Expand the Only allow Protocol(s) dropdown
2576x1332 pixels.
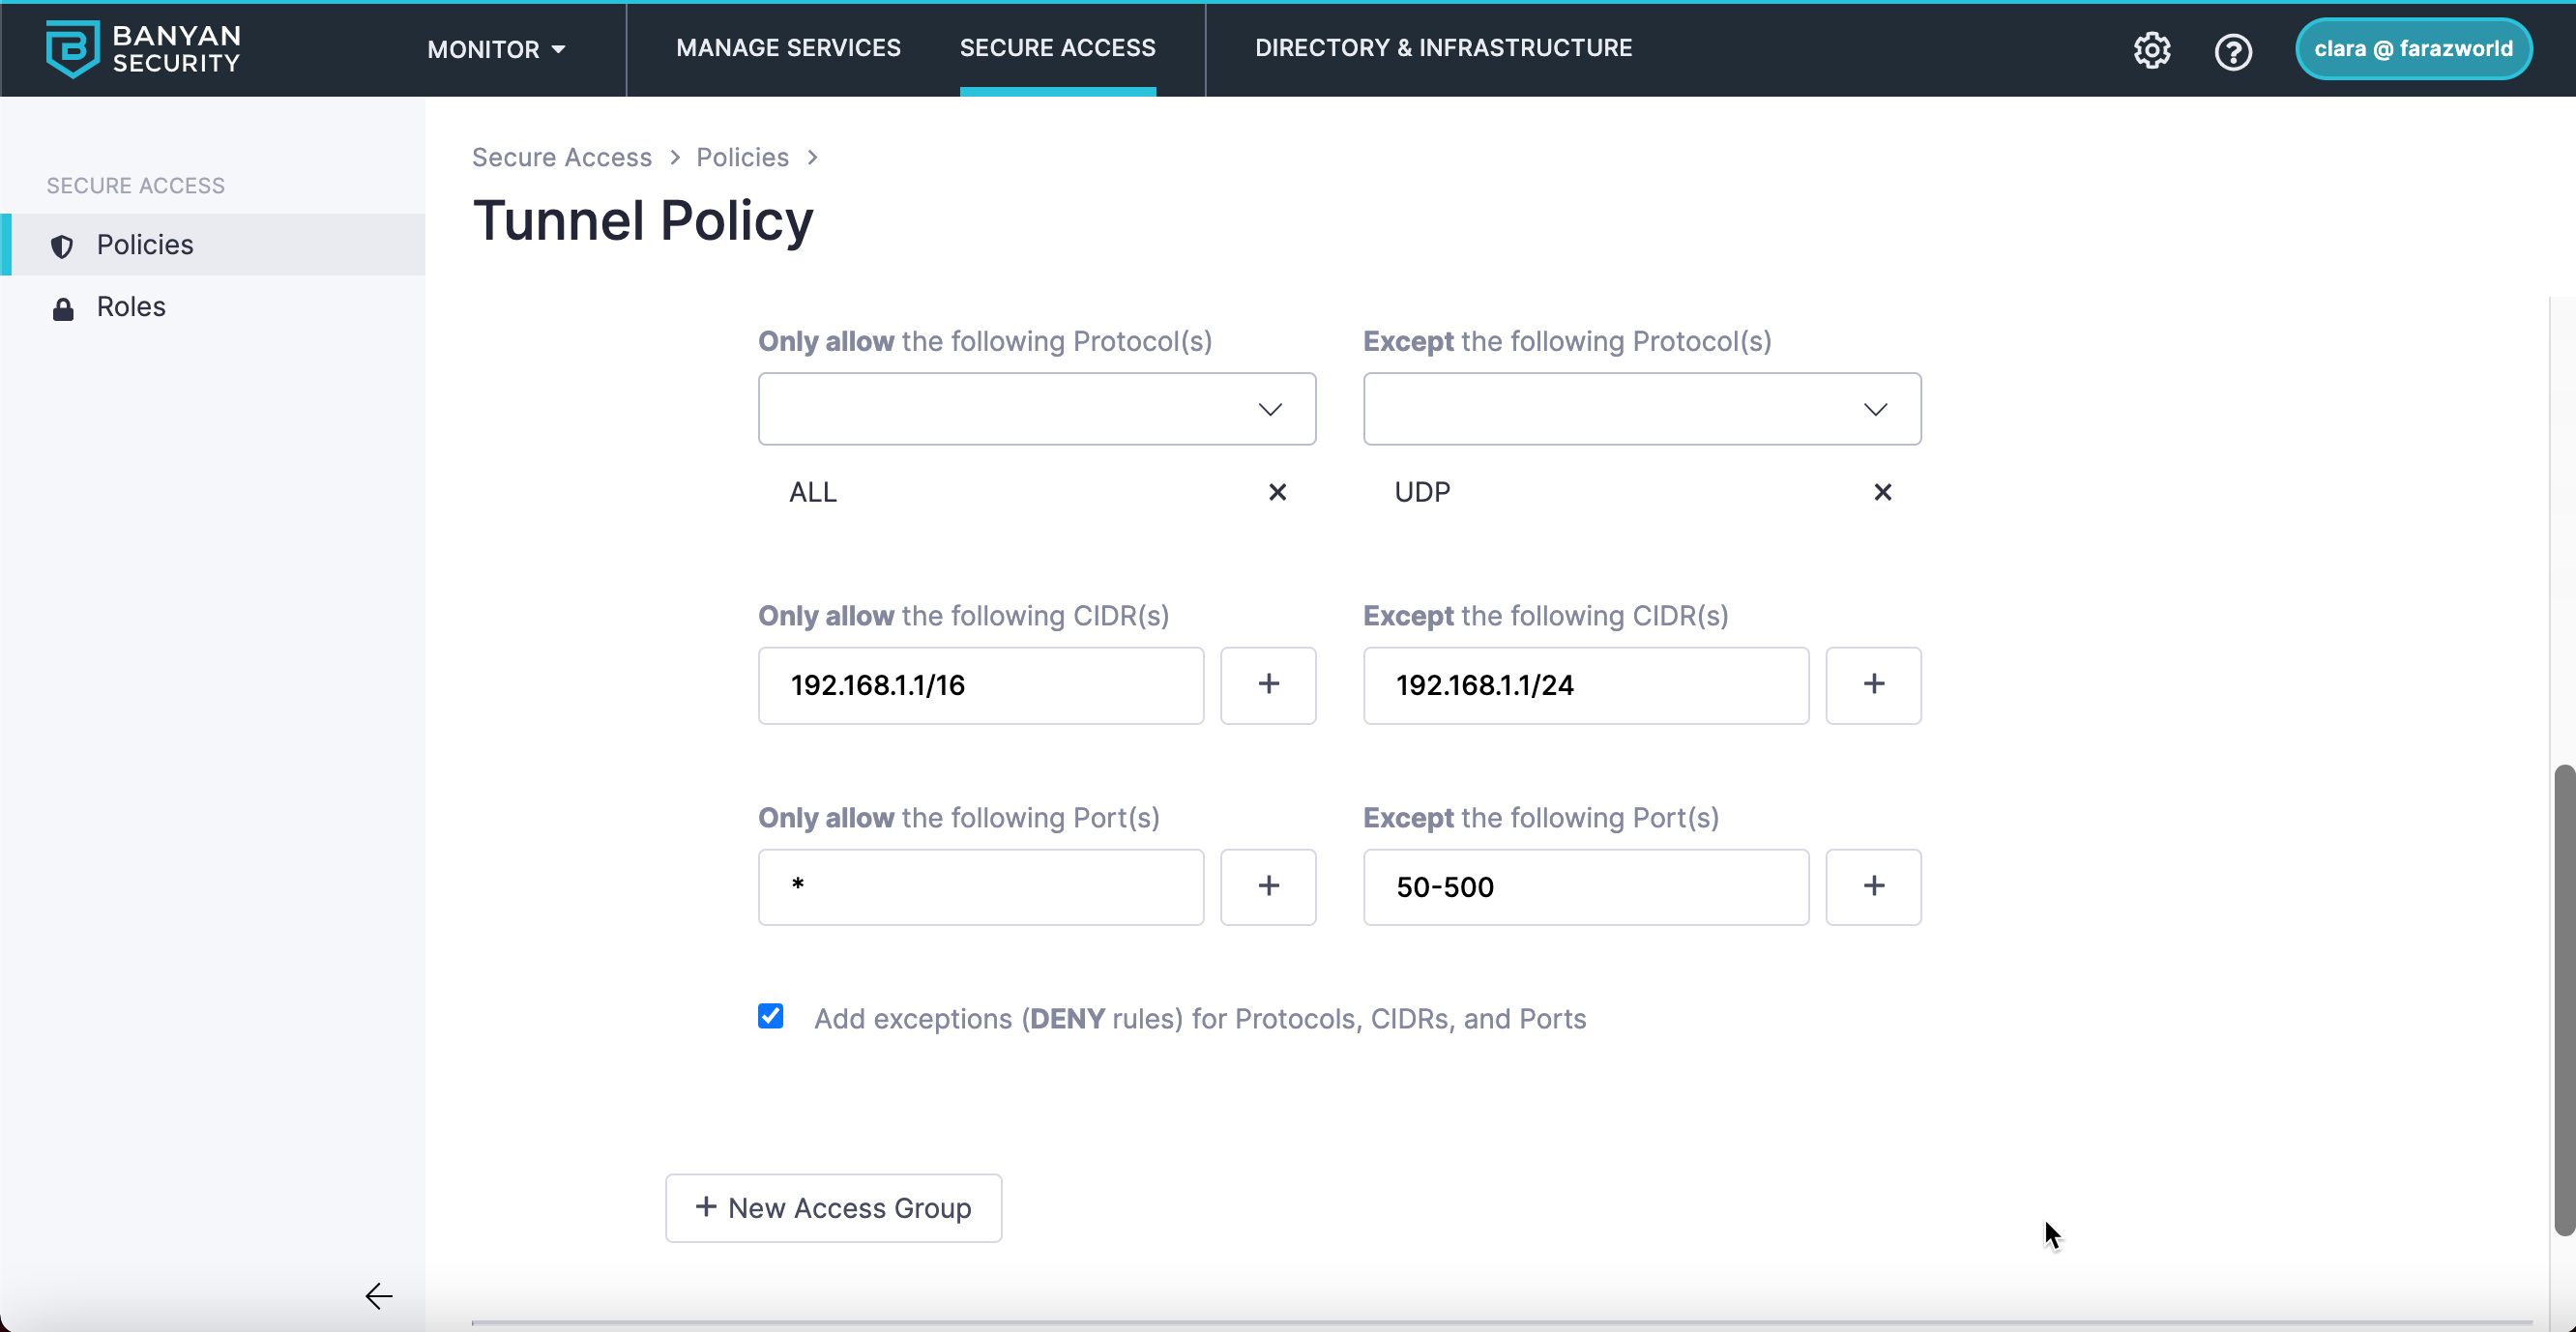tap(1036, 409)
